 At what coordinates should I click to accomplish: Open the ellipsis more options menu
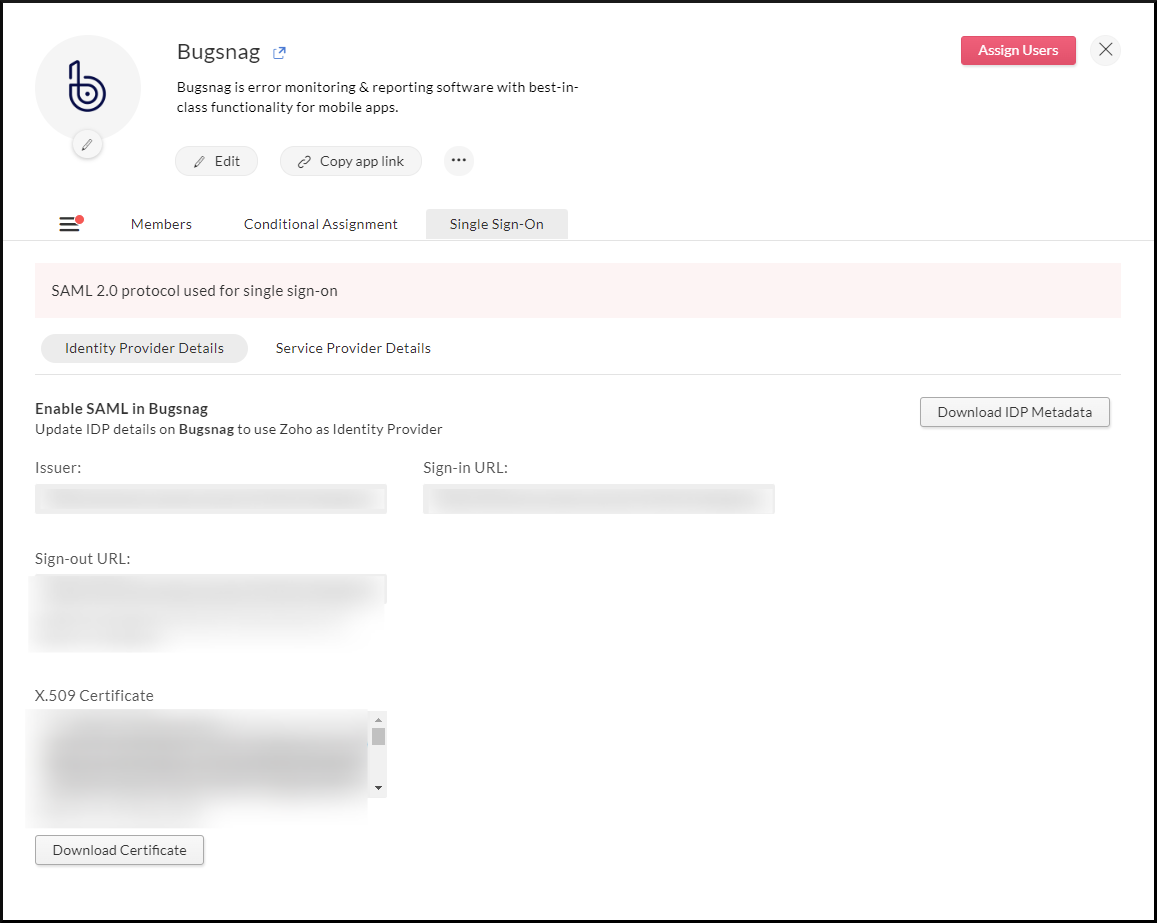pos(458,160)
